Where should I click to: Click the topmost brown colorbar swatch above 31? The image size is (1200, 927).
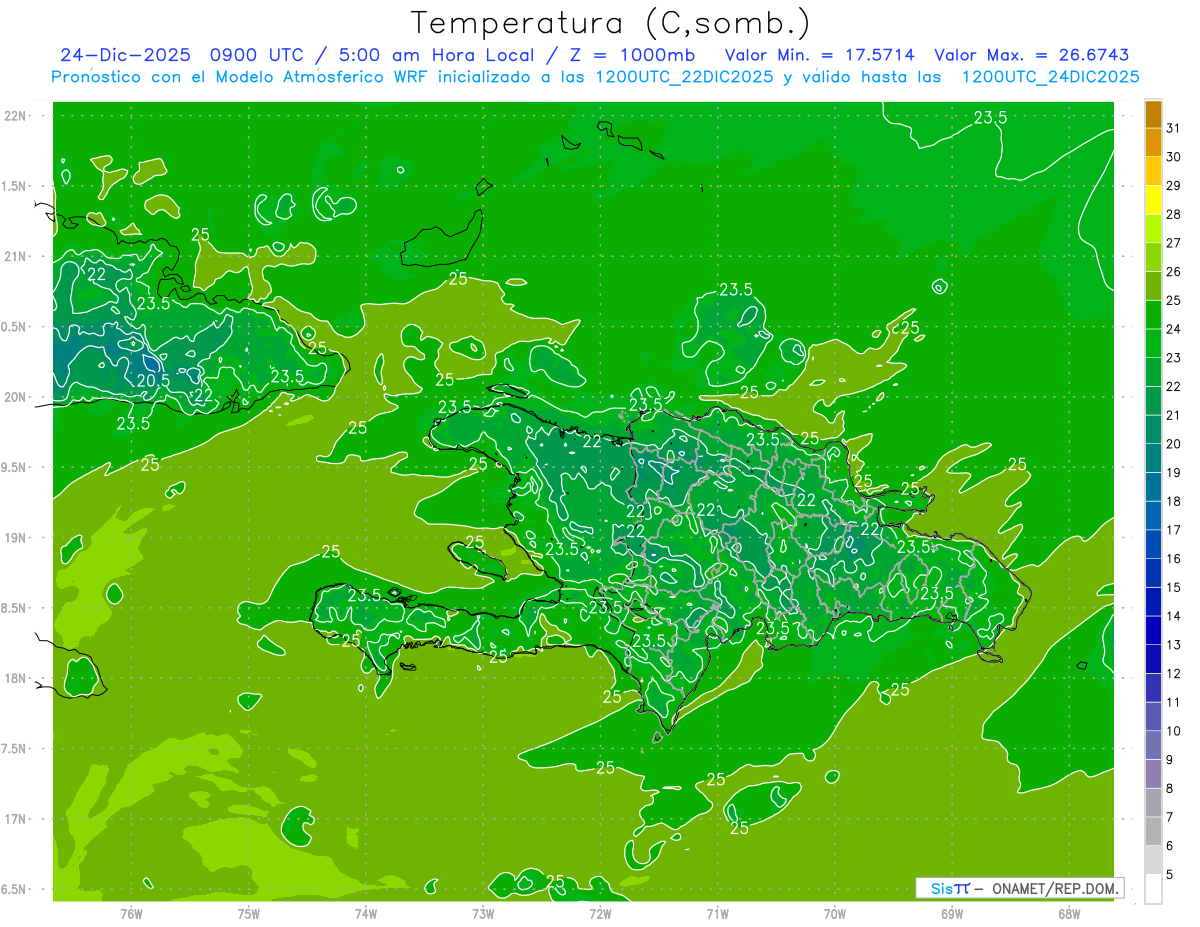pyautogui.click(x=1154, y=115)
